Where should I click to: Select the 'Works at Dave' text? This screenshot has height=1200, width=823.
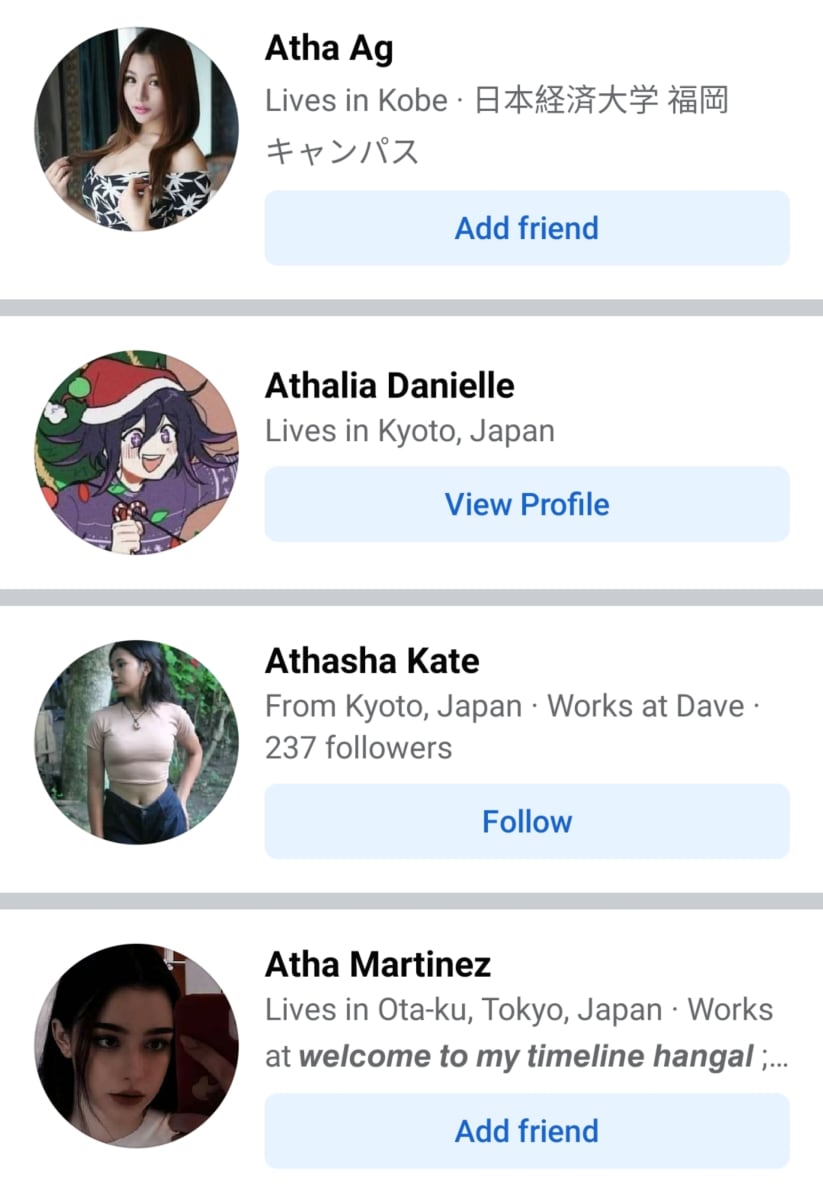point(646,707)
